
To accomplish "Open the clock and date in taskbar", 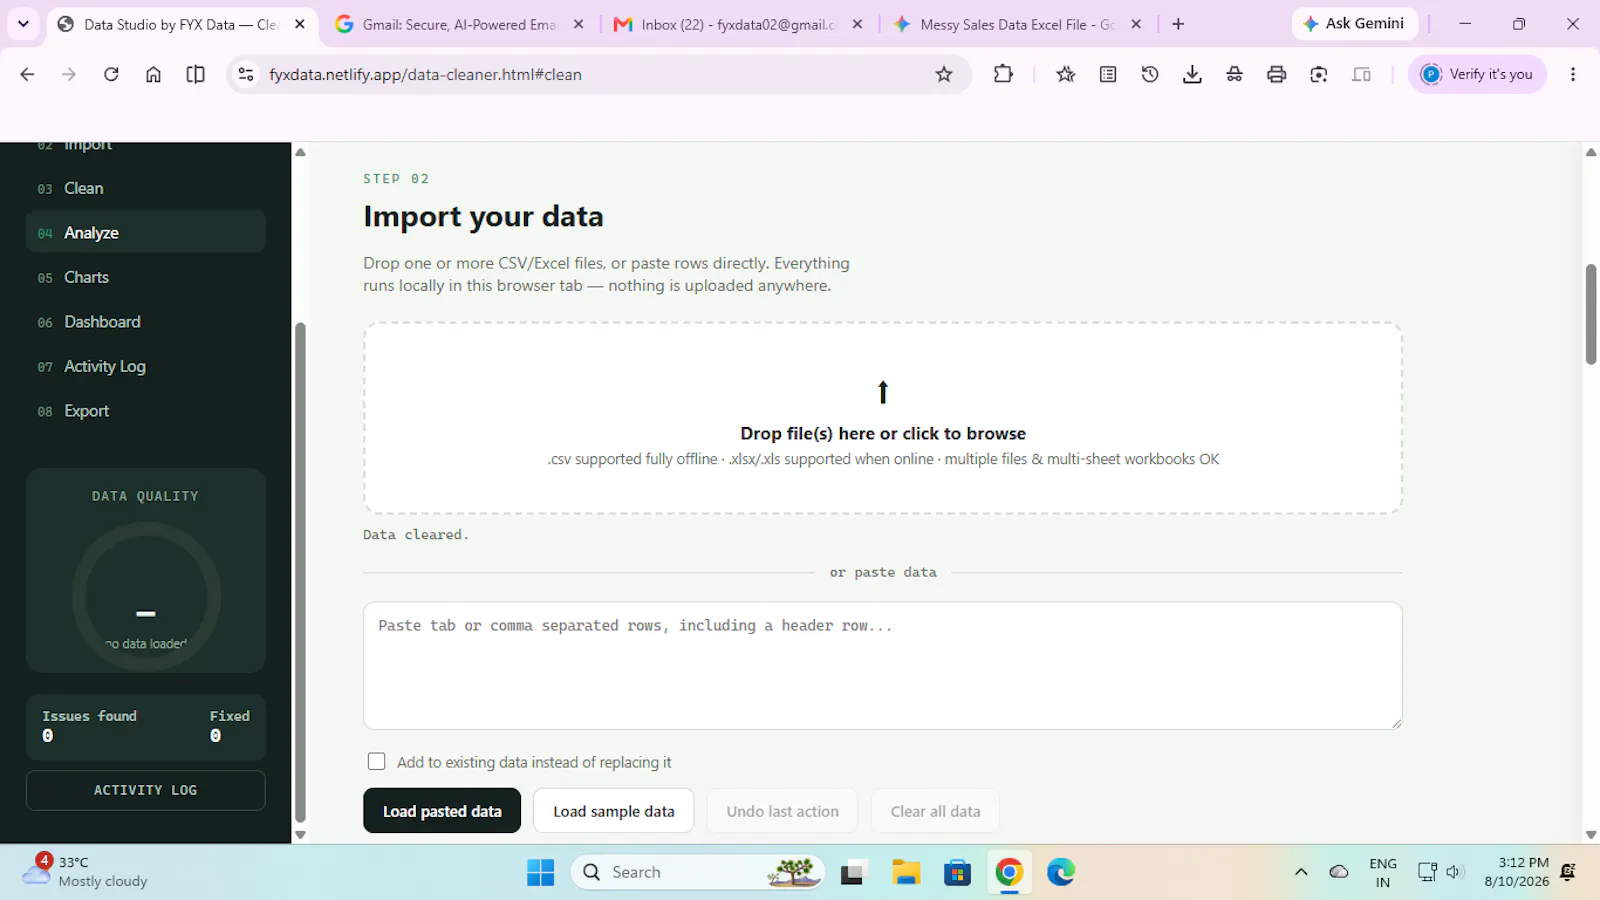I will click(x=1516, y=872).
